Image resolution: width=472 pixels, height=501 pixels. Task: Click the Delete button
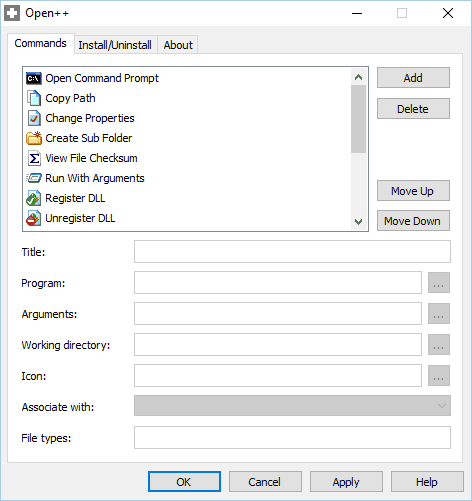413,109
